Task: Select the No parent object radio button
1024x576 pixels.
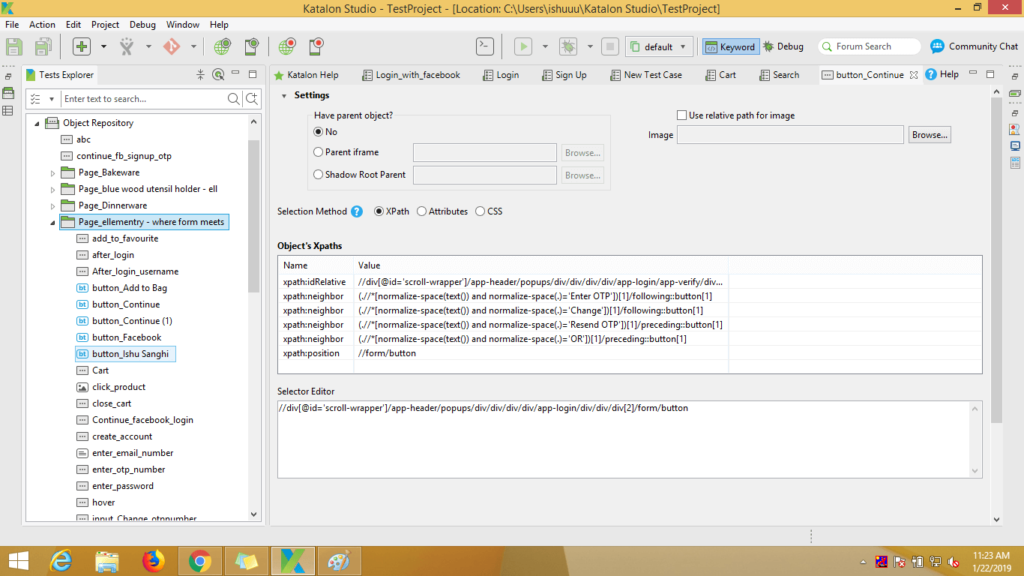Action: (318, 132)
